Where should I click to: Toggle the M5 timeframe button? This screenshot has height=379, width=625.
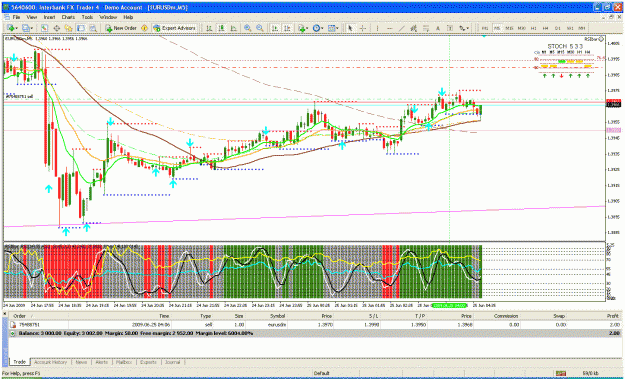[497, 28]
